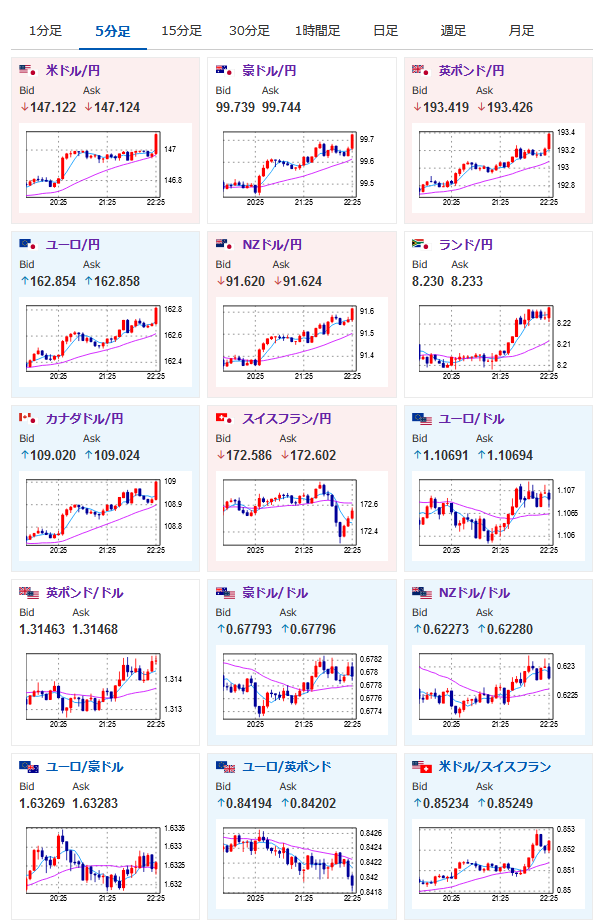Click the US/Japan flag icon for 米ドル/円
This screenshot has height=923, width=599.
tap(28, 71)
